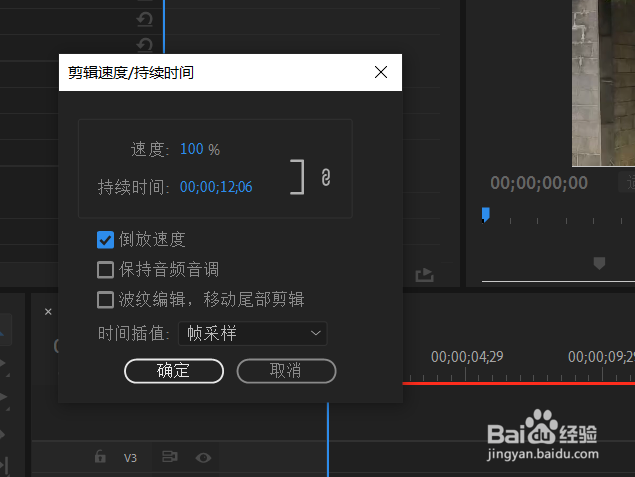Toggle V3 track lock icon
Image resolution: width=635 pixels, height=477 pixels.
click(x=100, y=456)
